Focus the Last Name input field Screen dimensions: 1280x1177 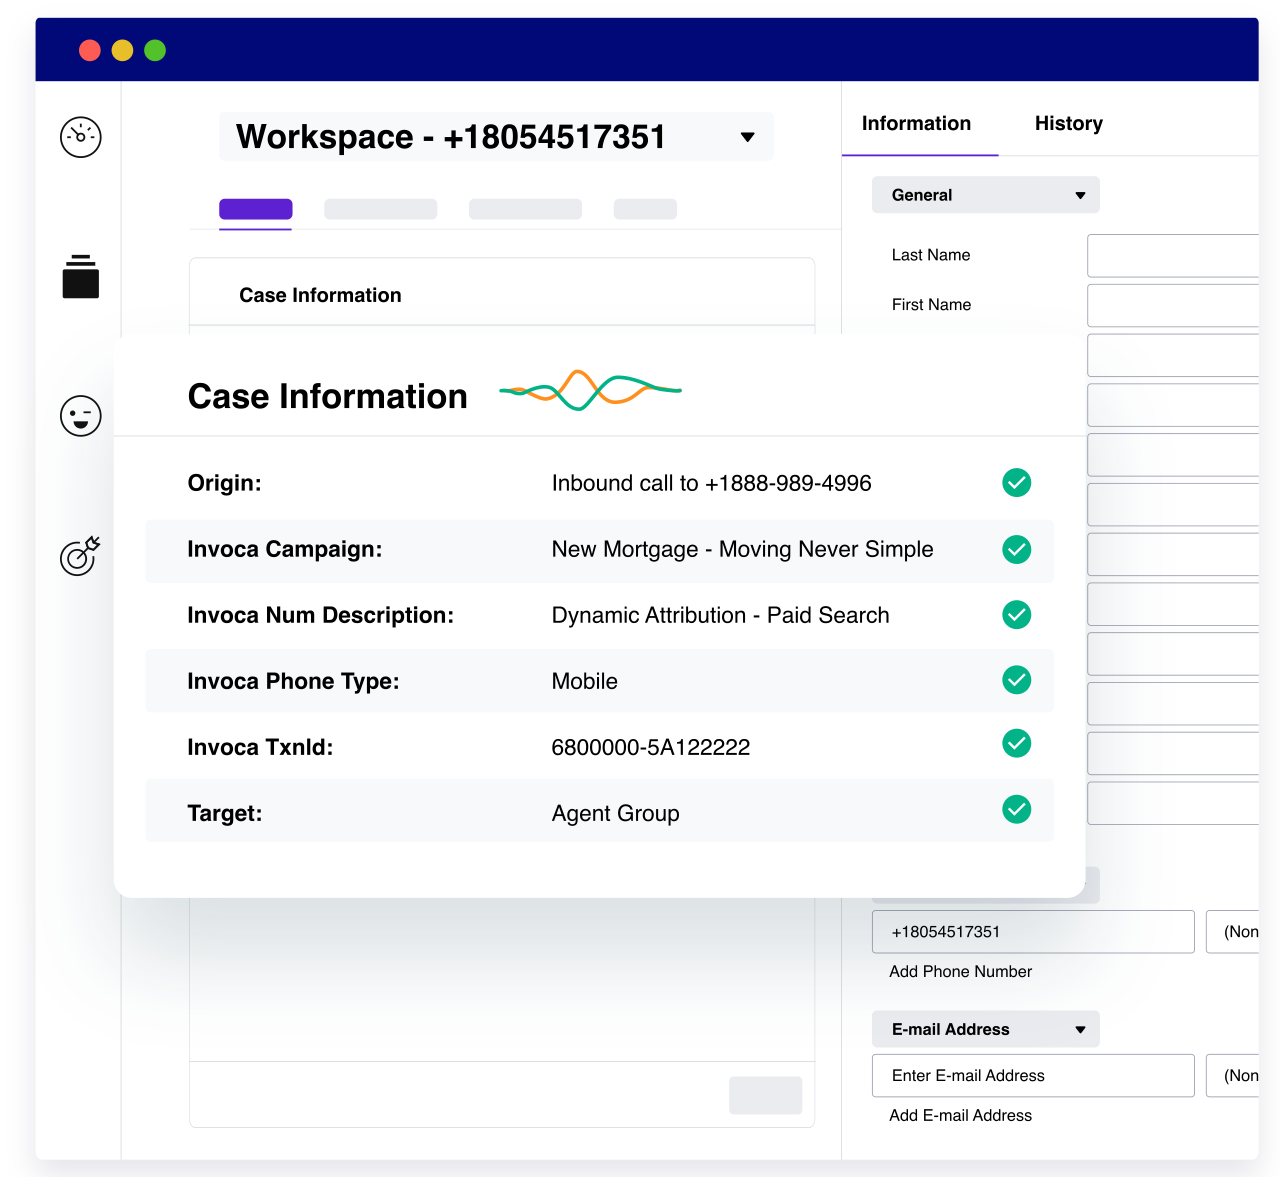pyautogui.click(x=1173, y=256)
